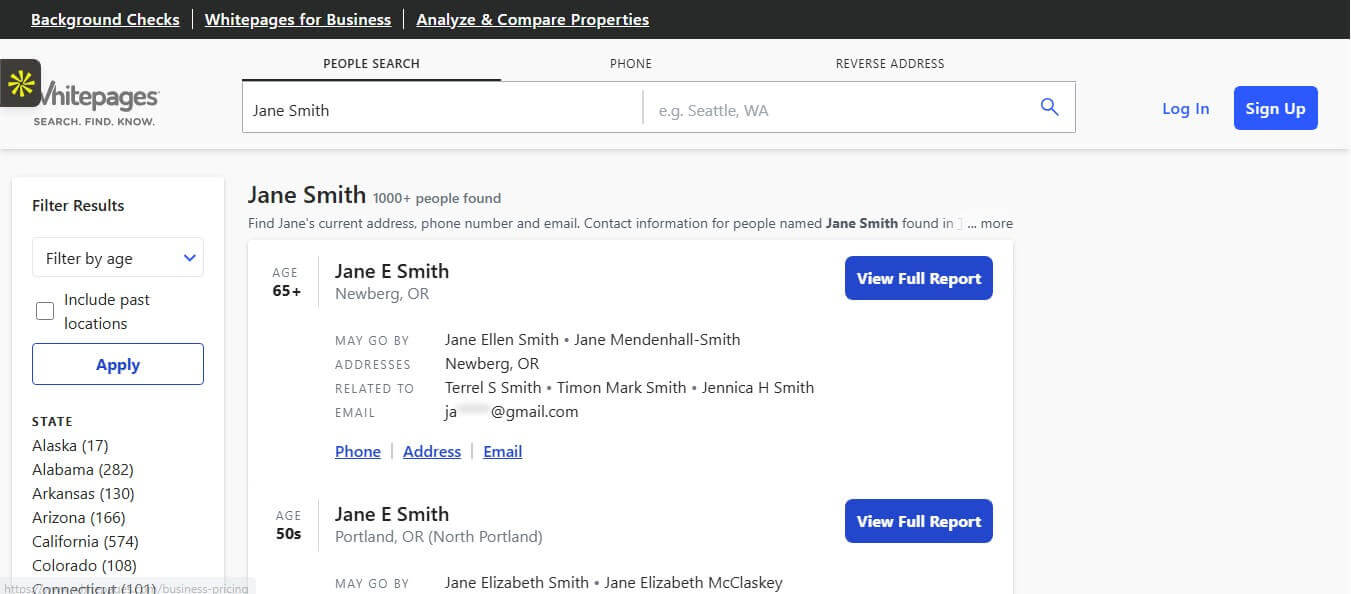The width and height of the screenshot is (1351, 594).
Task: Switch to the Phone tab
Action: tap(630, 63)
